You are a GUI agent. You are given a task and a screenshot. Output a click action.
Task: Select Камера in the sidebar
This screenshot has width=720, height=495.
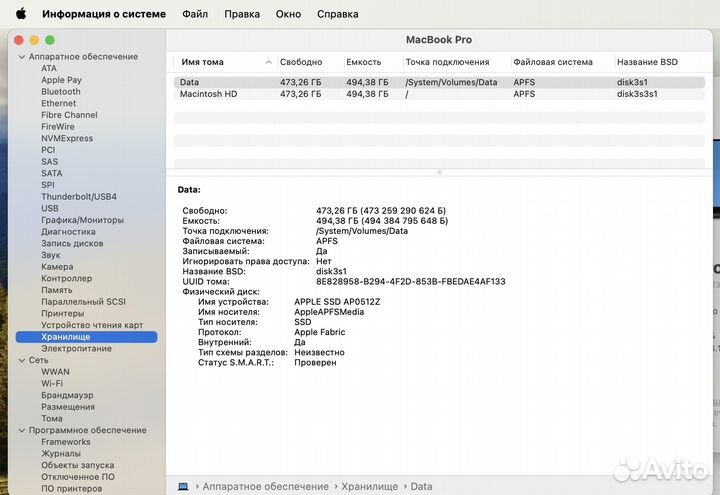click(x=57, y=267)
